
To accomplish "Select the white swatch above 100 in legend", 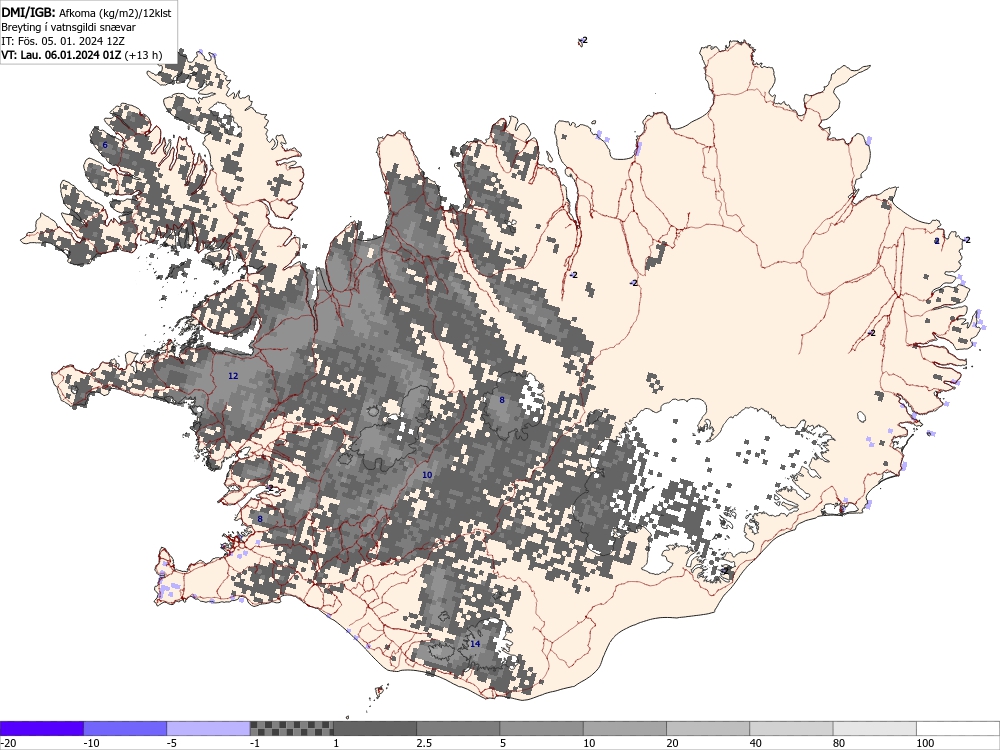I will [x=958, y=728].
